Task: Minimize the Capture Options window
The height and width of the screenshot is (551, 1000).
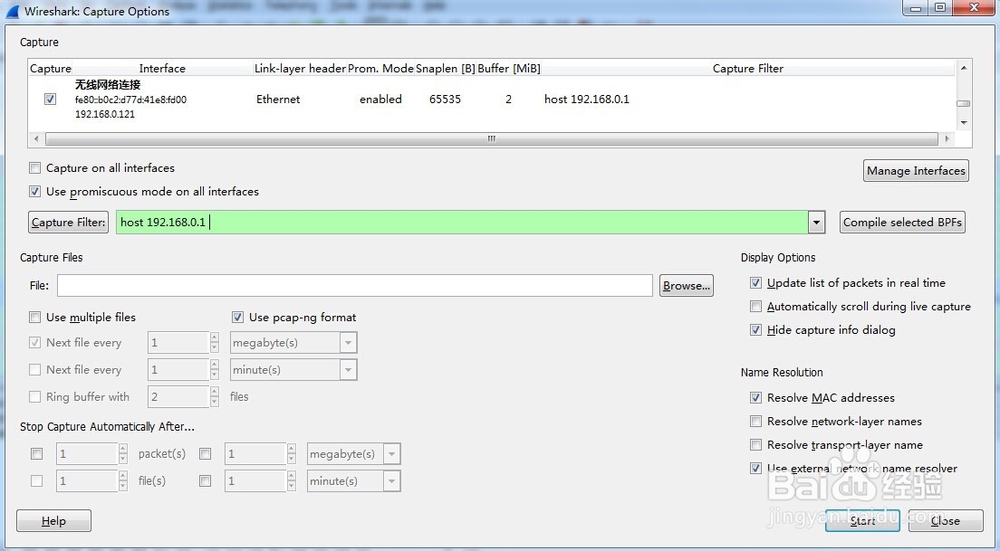Action: 916,8
